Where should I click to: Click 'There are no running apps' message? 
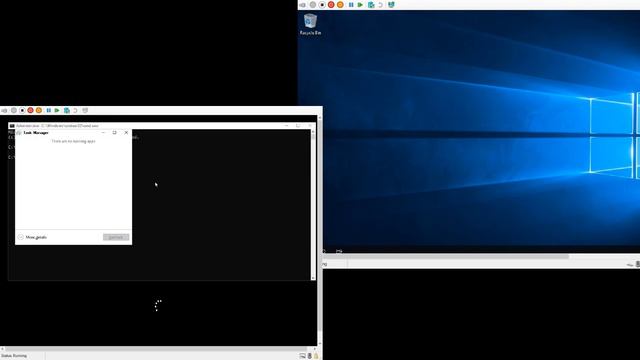(x=73, y=141)
